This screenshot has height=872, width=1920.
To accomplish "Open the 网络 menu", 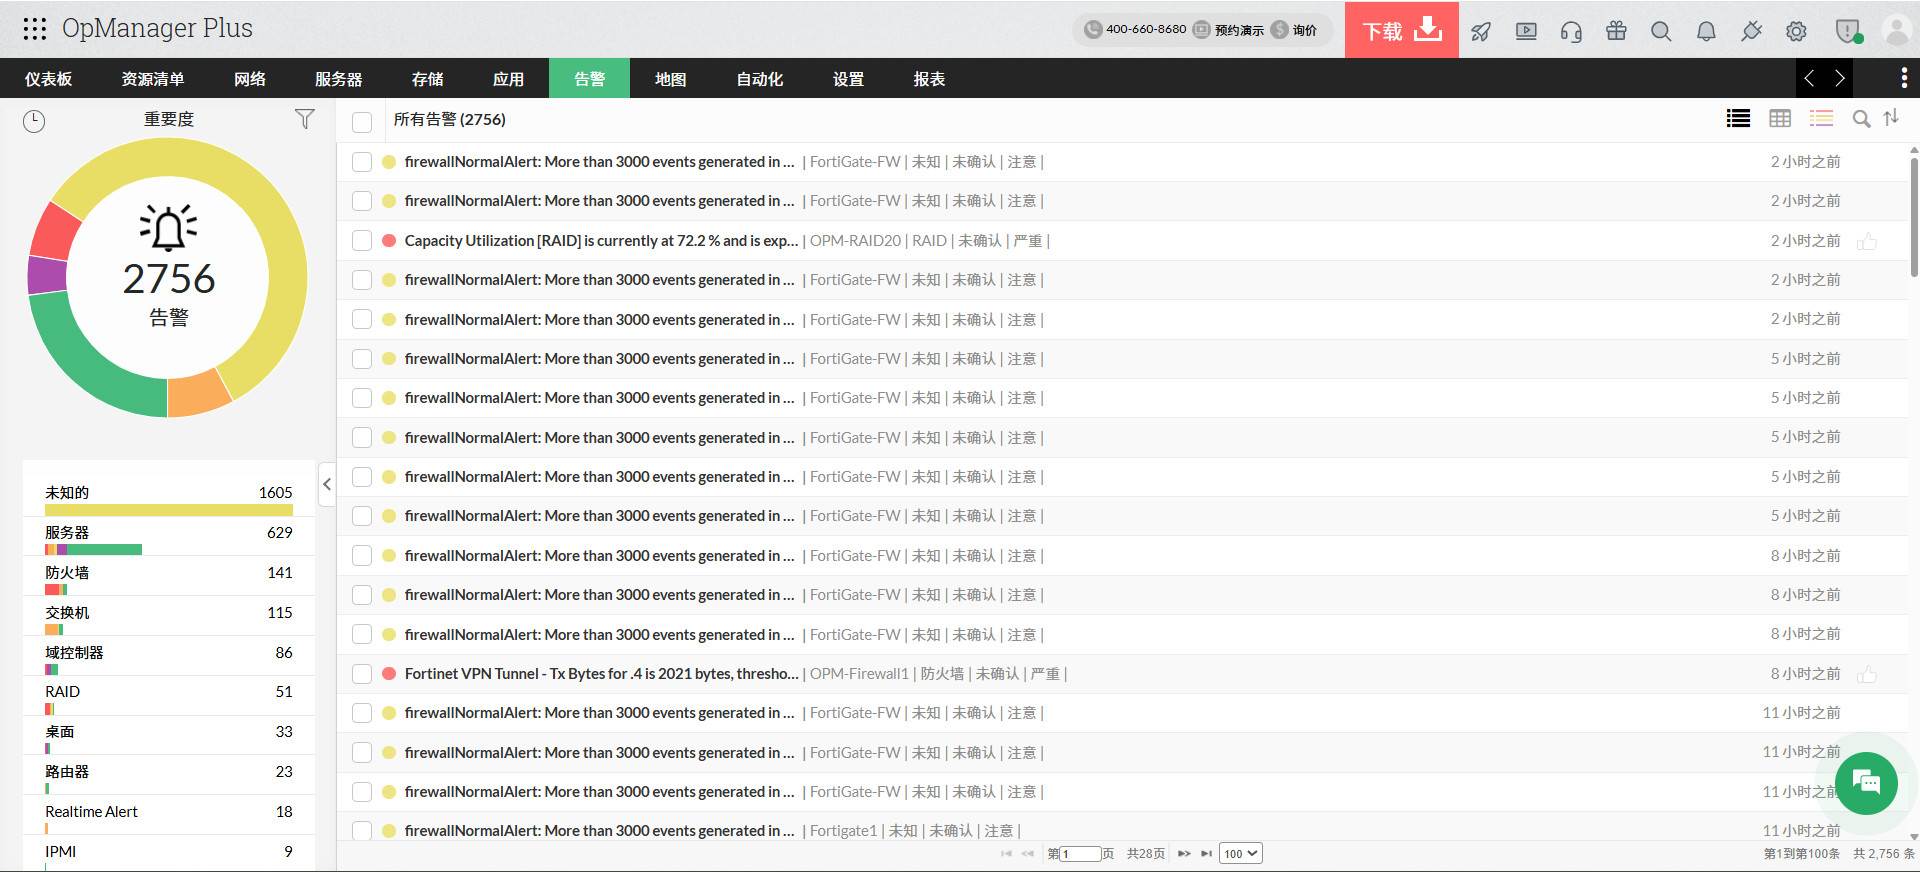I will pyautogui.click(x=250, y=79).
